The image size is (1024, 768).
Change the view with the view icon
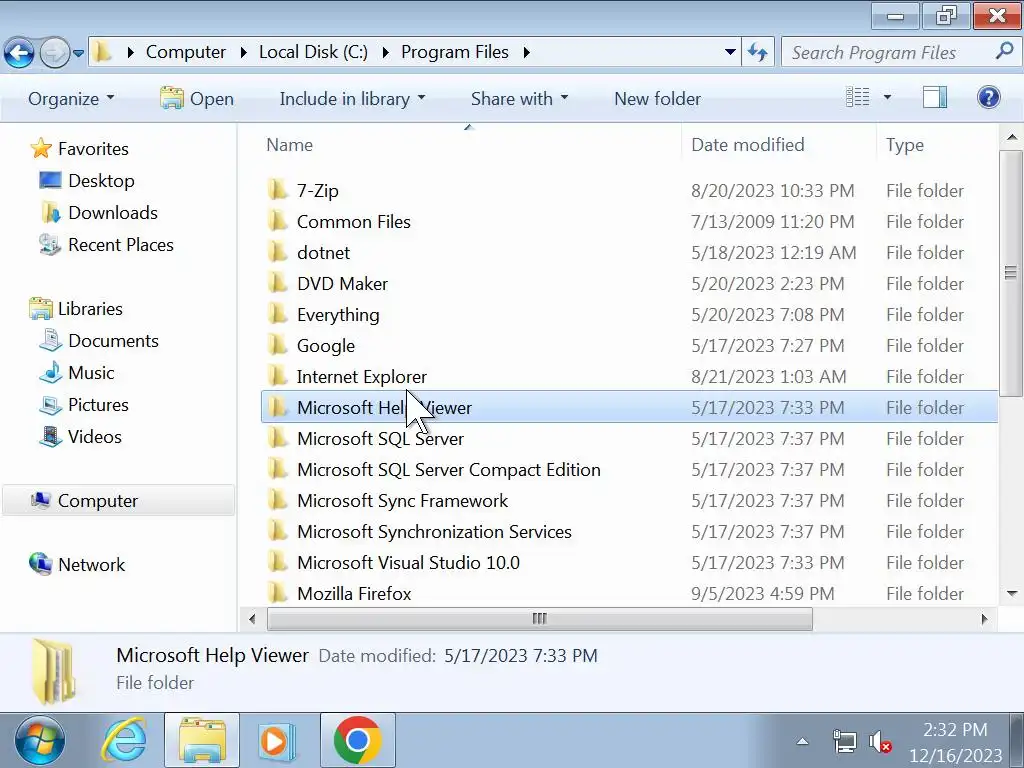coord(857,97)
